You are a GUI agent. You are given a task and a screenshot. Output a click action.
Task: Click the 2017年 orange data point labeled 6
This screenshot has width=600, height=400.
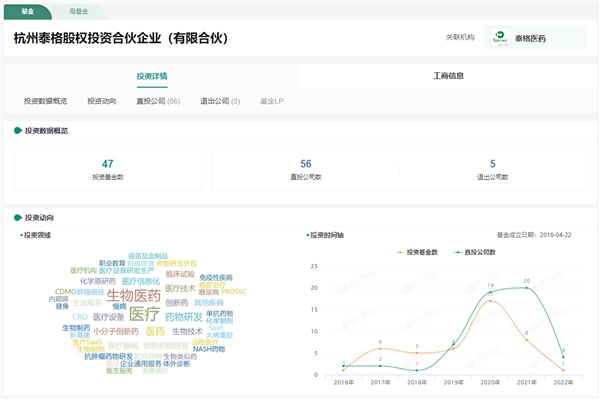pyautogui.click(x=380, y=348)
